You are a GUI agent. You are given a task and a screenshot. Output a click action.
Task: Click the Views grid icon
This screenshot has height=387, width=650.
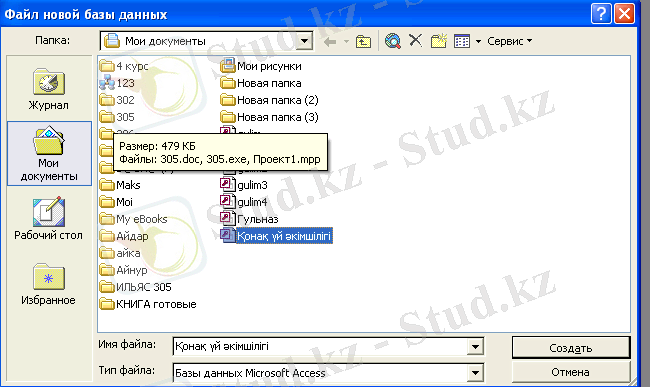coord(462,41)
